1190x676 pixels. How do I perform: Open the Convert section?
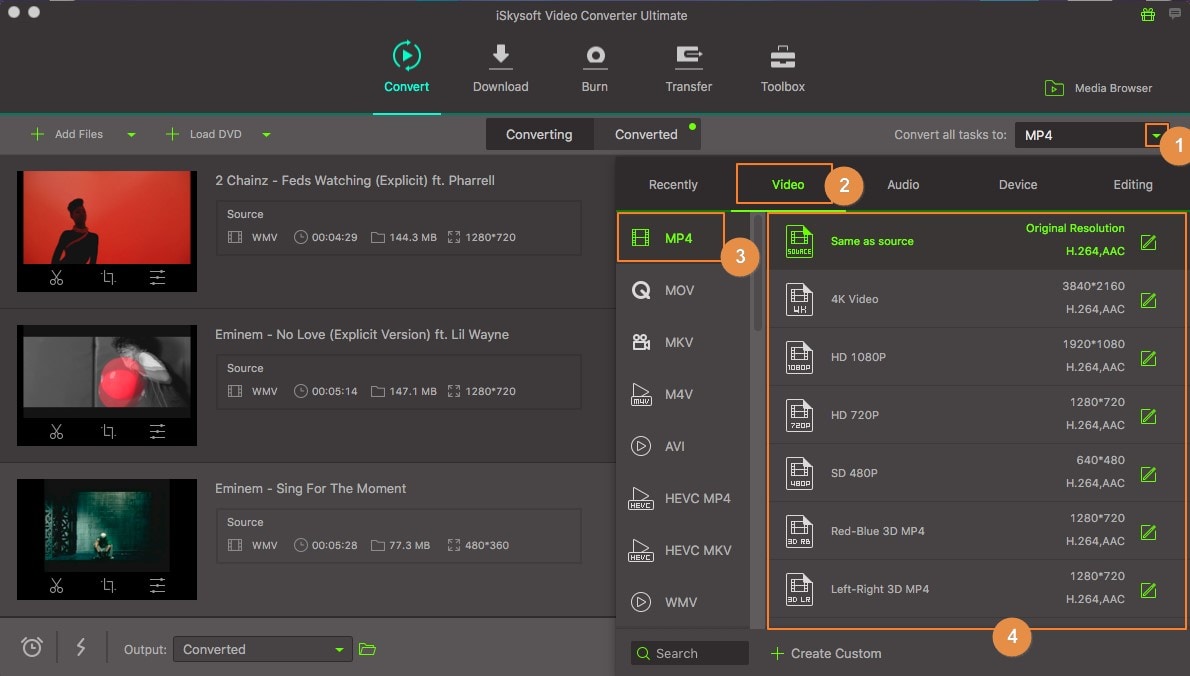tap(406, 68)
